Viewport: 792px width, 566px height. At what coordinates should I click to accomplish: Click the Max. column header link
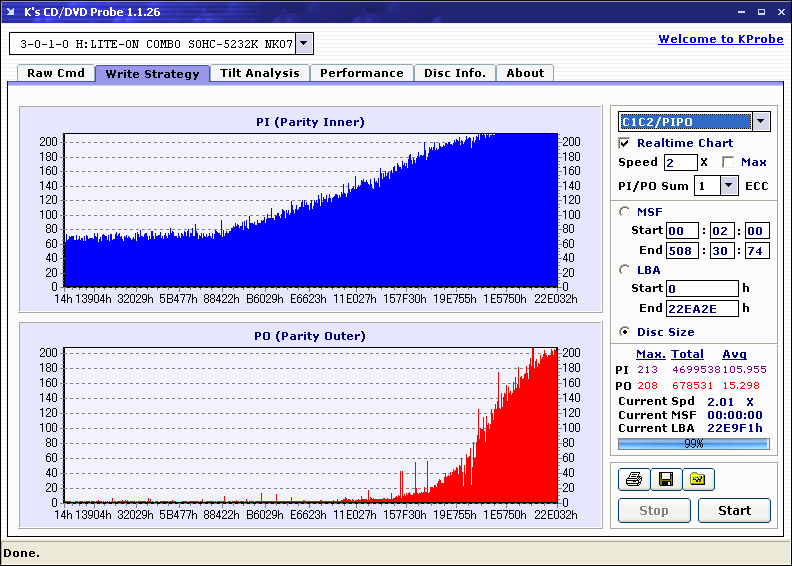point(651,354)
